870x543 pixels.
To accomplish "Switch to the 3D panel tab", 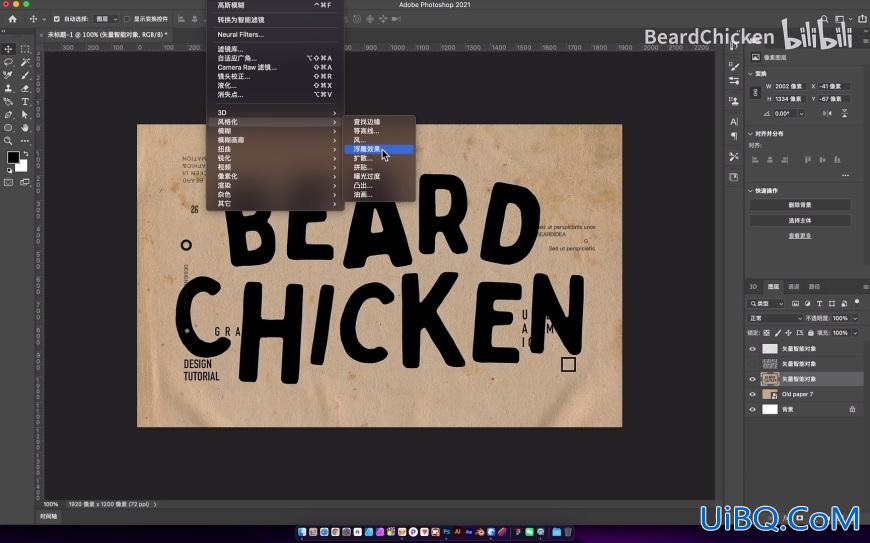I will 753,287.
